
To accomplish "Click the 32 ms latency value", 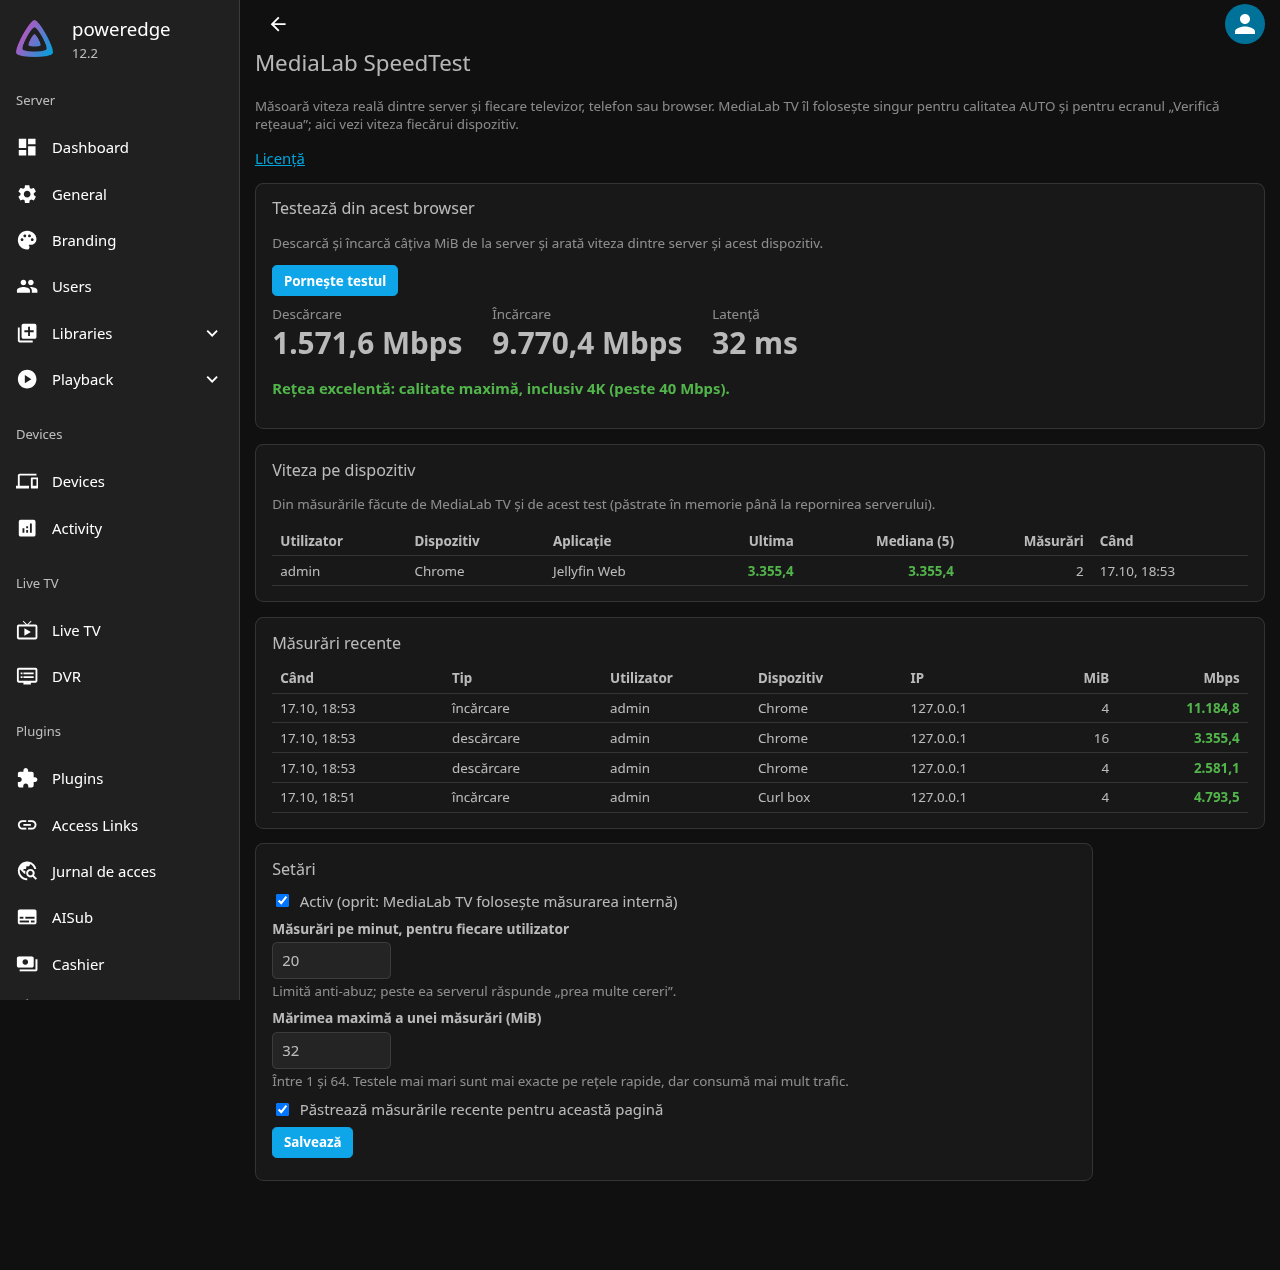I will [x=755, y=344].
